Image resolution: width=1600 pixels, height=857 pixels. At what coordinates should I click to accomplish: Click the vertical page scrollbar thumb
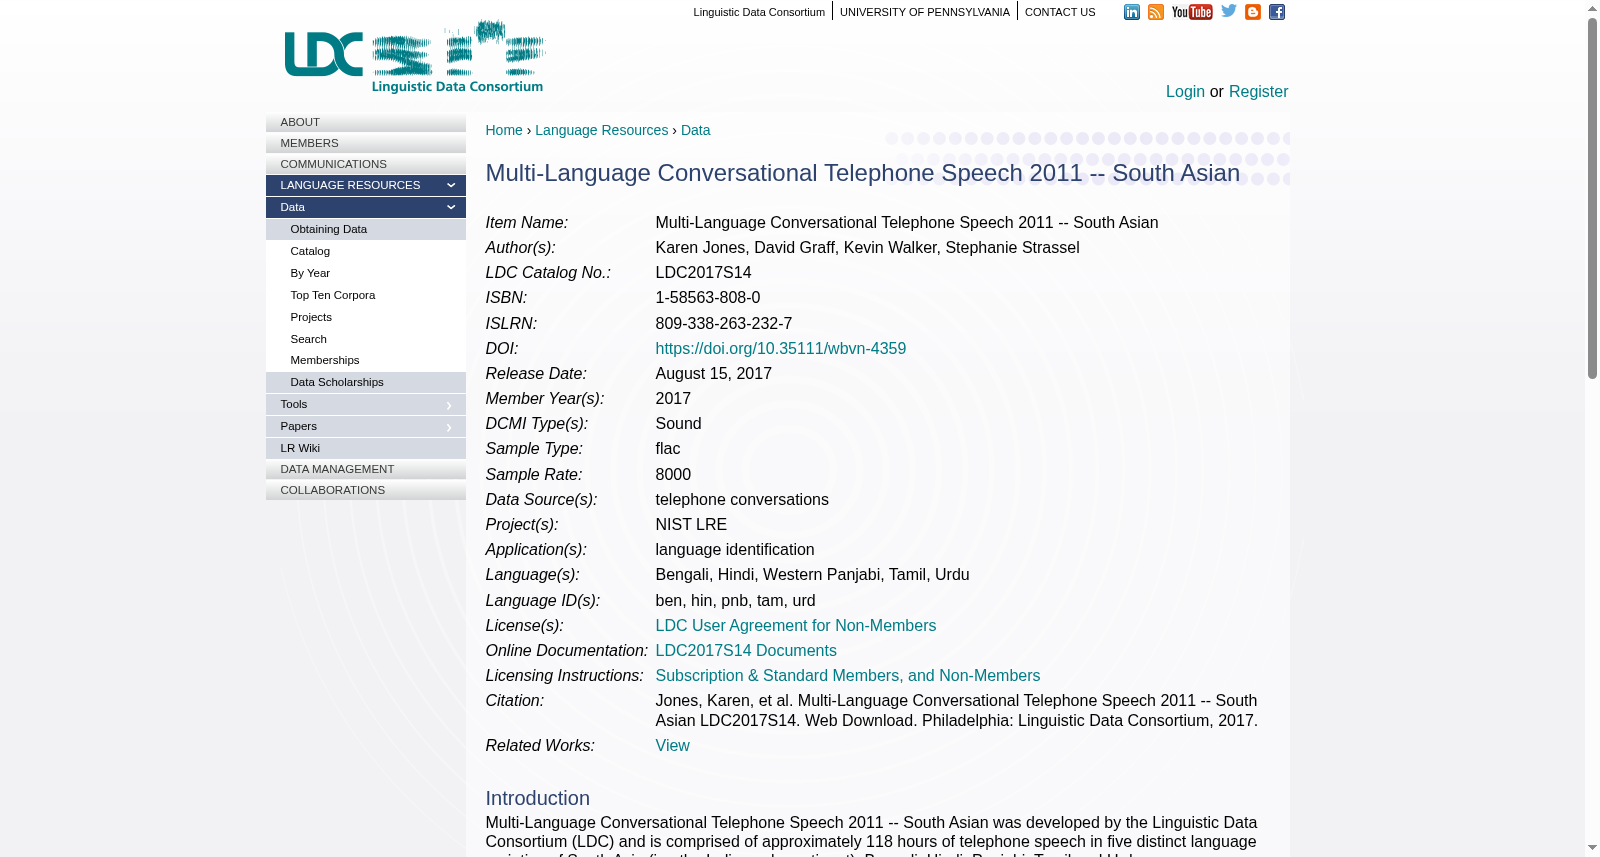coord(1592,198)
